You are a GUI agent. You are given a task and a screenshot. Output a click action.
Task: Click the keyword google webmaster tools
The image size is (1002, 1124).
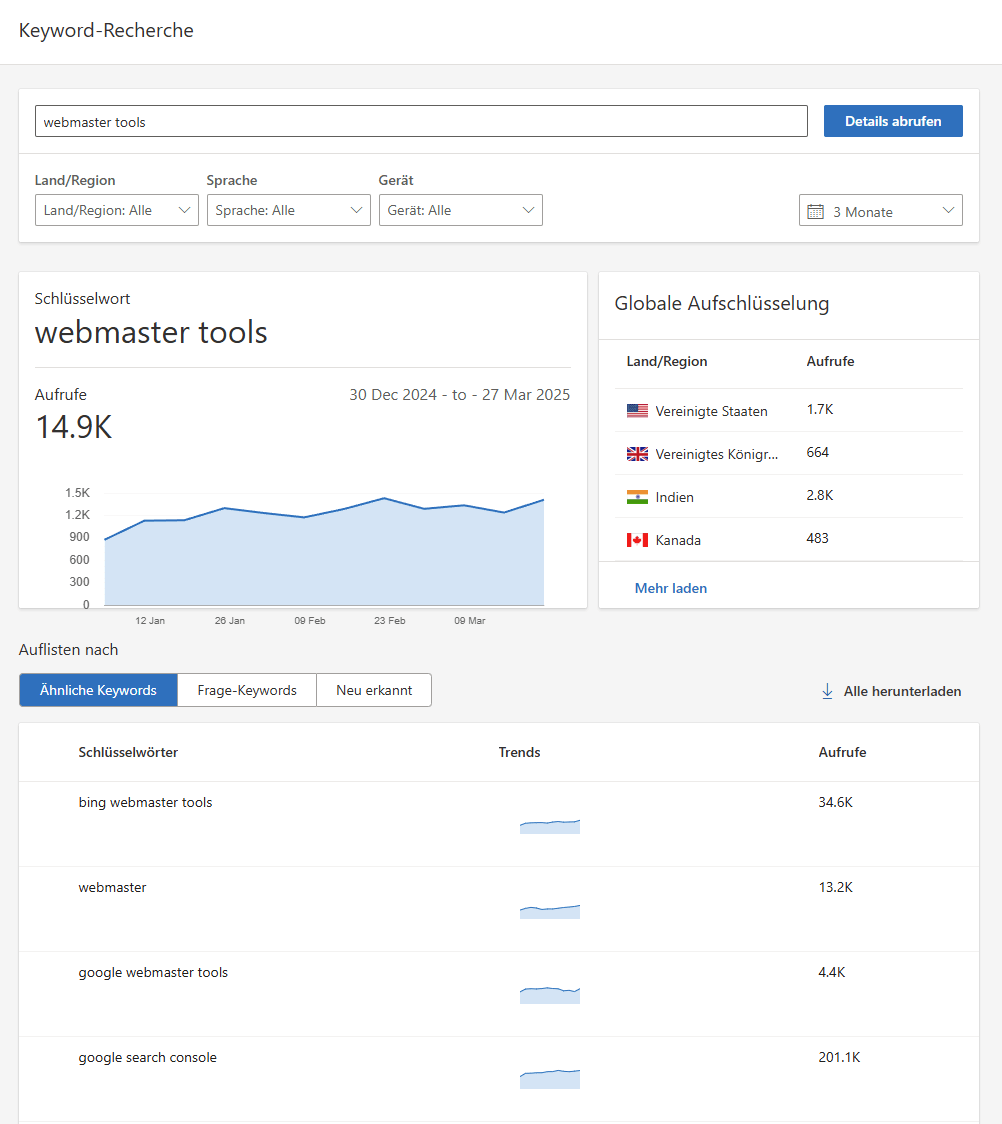153,973
